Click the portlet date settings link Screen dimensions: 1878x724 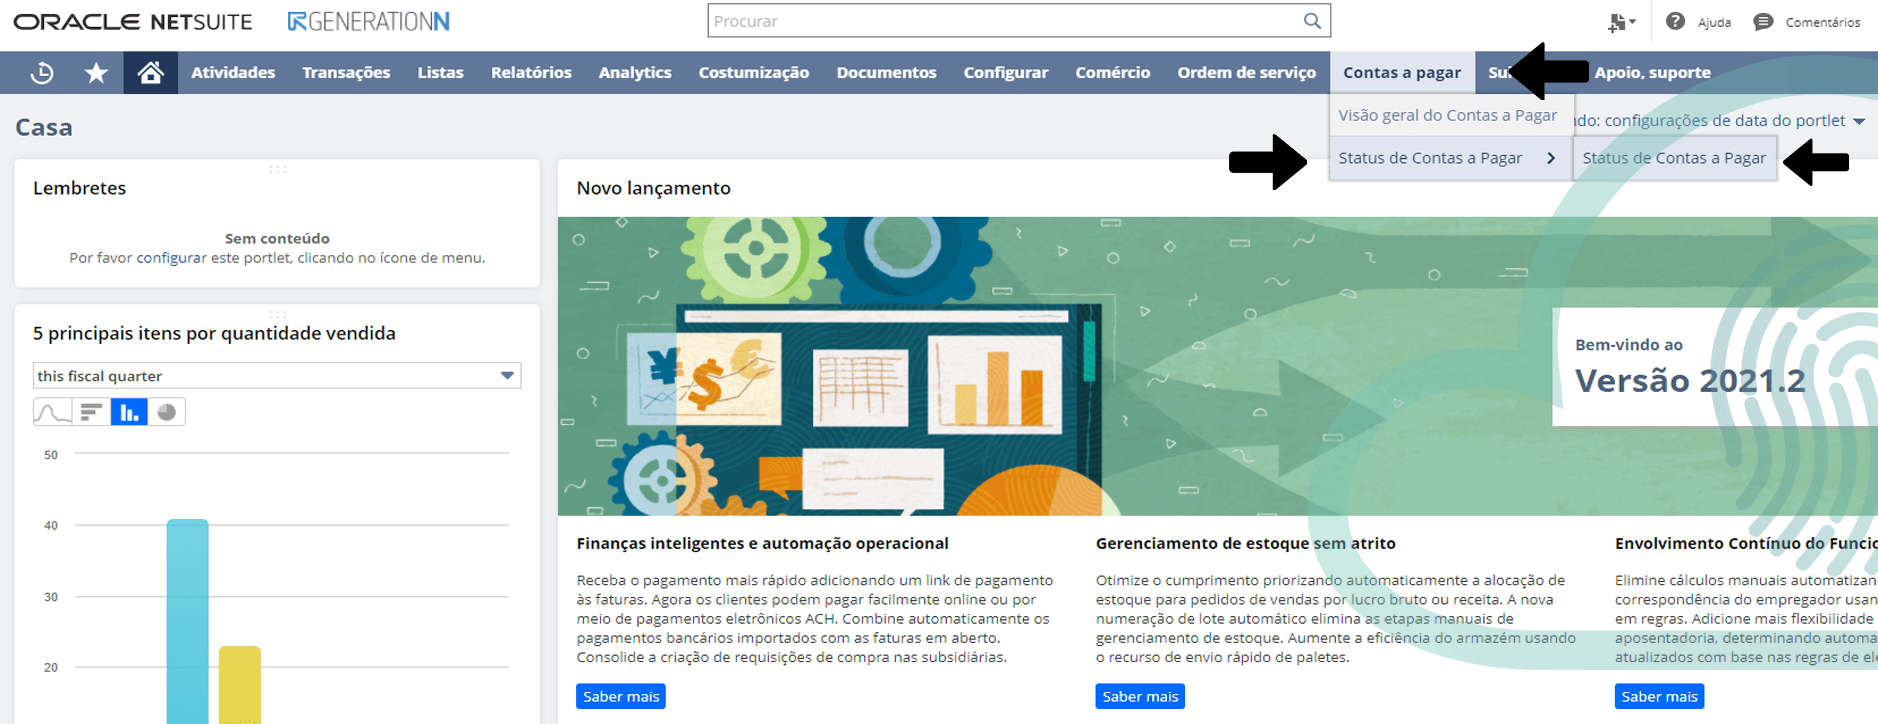pyautogui.click(x=1711, y=121)
